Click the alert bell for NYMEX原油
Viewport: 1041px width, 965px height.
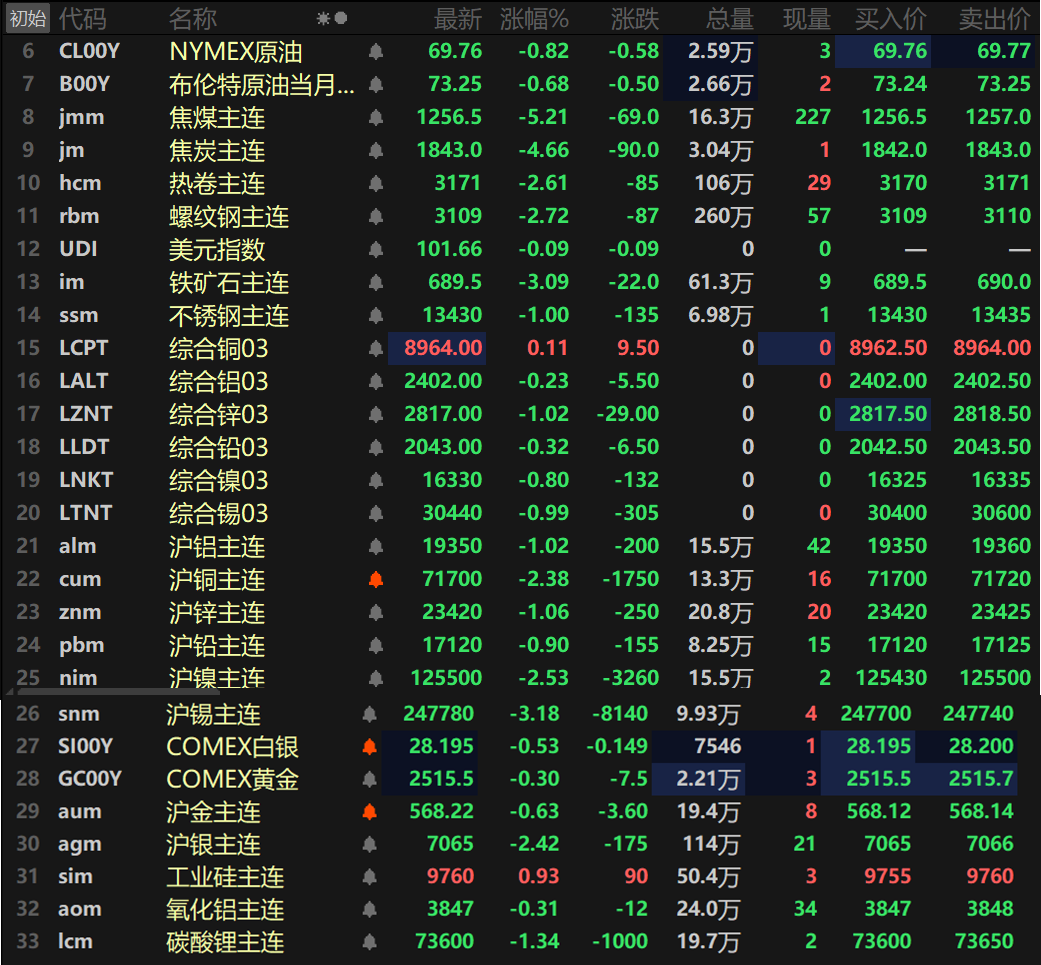pos(376,52)
